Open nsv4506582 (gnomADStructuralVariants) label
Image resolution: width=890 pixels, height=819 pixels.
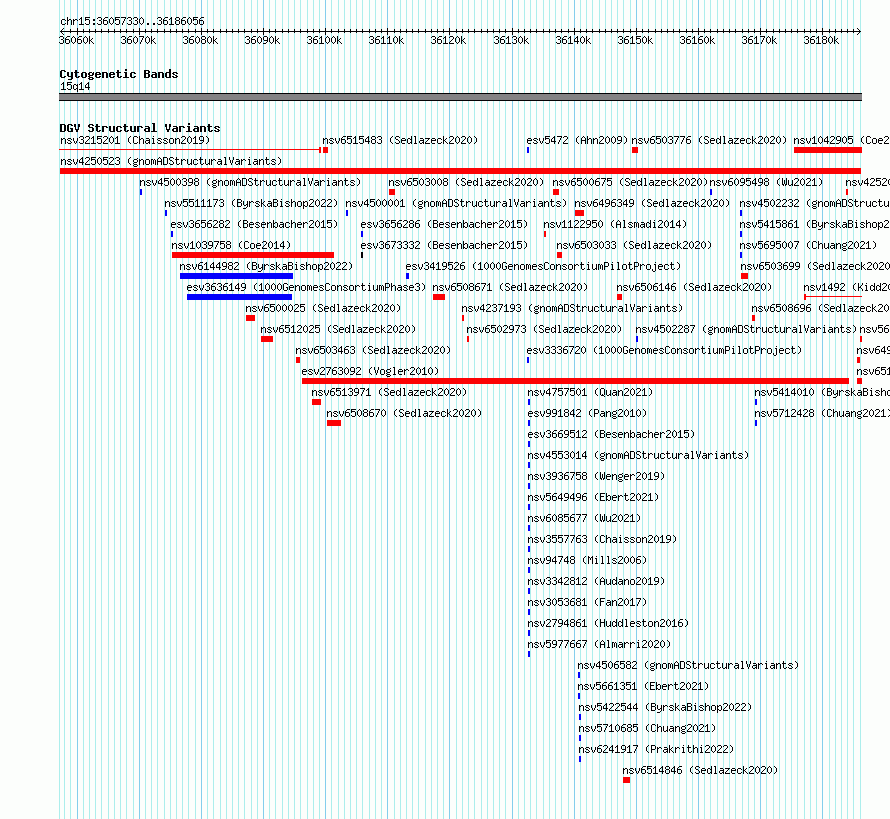(688, 665)
